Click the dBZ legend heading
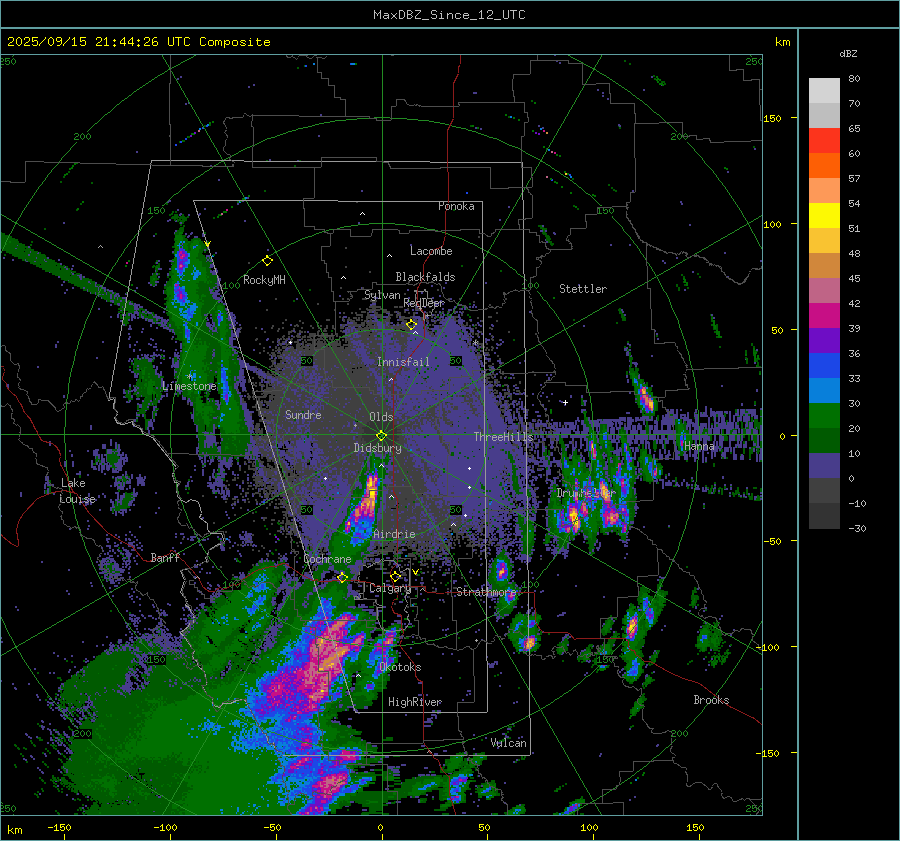 [848, 53]
